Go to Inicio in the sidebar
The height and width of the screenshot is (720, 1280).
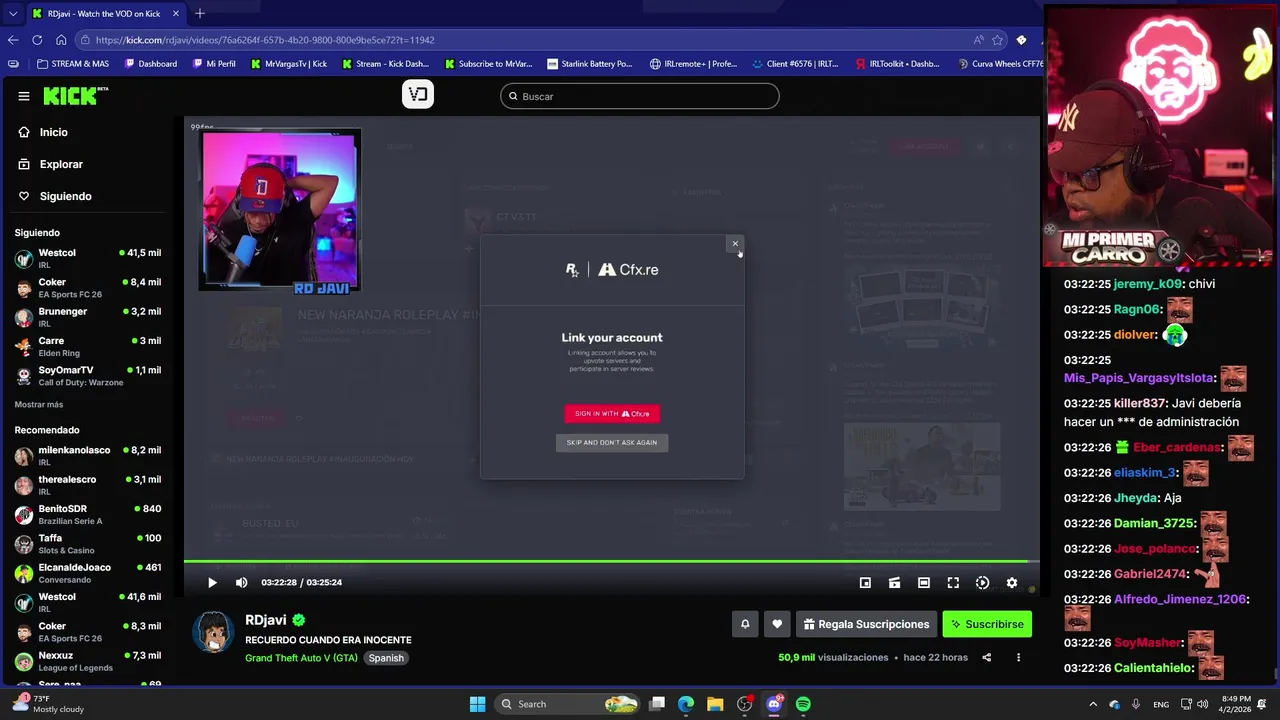(53, 132)
